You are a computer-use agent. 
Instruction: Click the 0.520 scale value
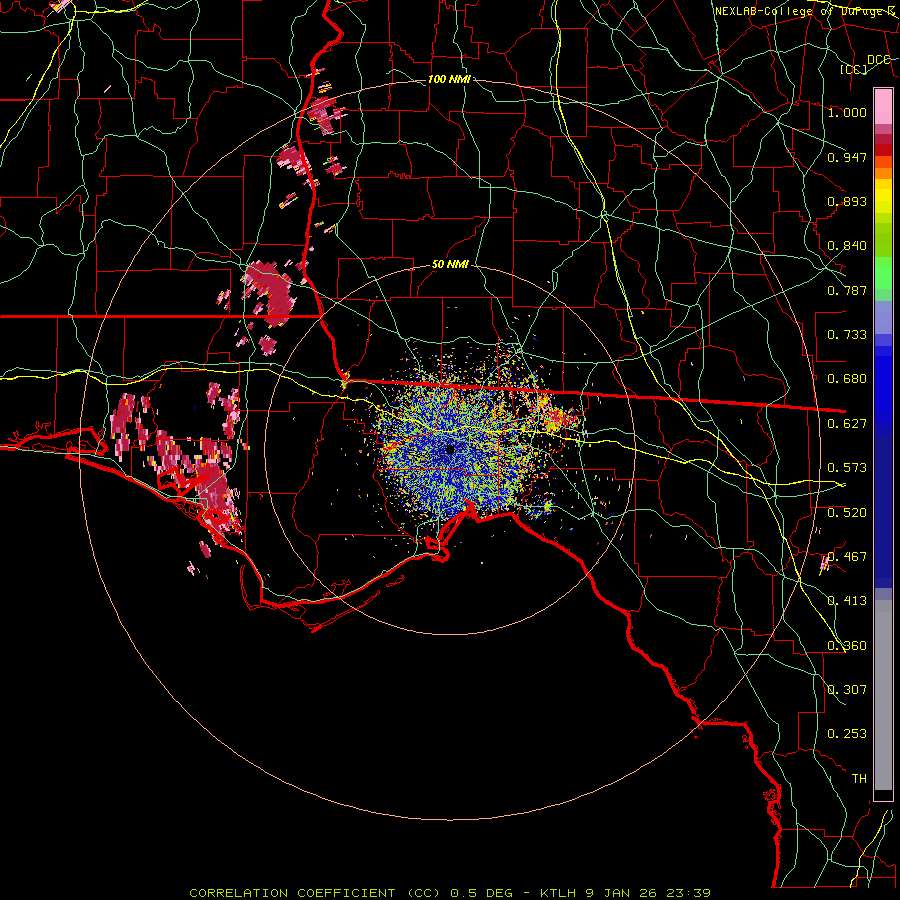tap(847, 513)
